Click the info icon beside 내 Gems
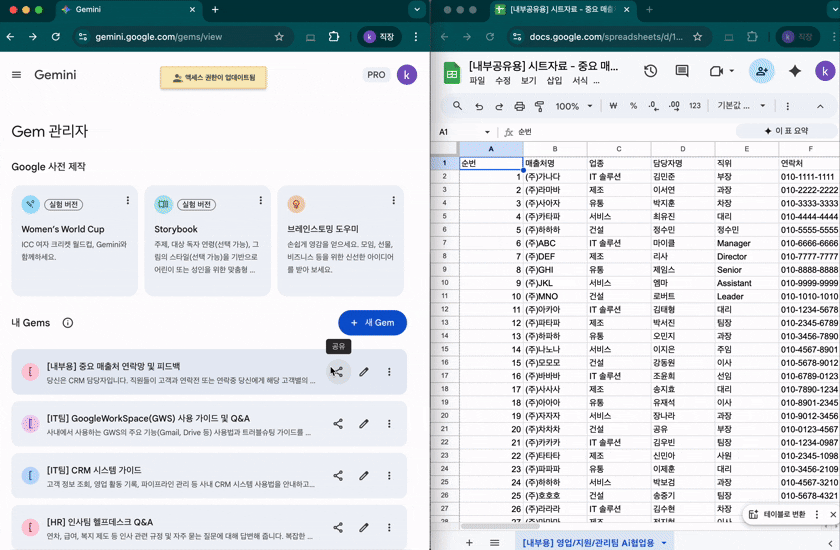840x550 pixels. tap(68, 323)
